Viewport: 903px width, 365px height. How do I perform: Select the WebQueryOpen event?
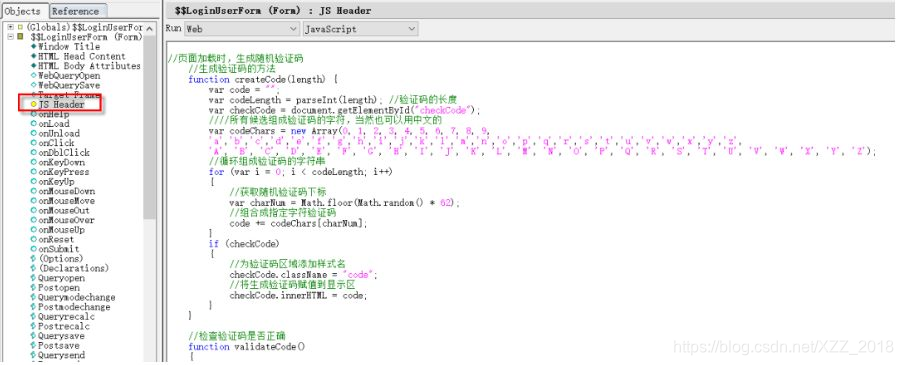point(69,75)
